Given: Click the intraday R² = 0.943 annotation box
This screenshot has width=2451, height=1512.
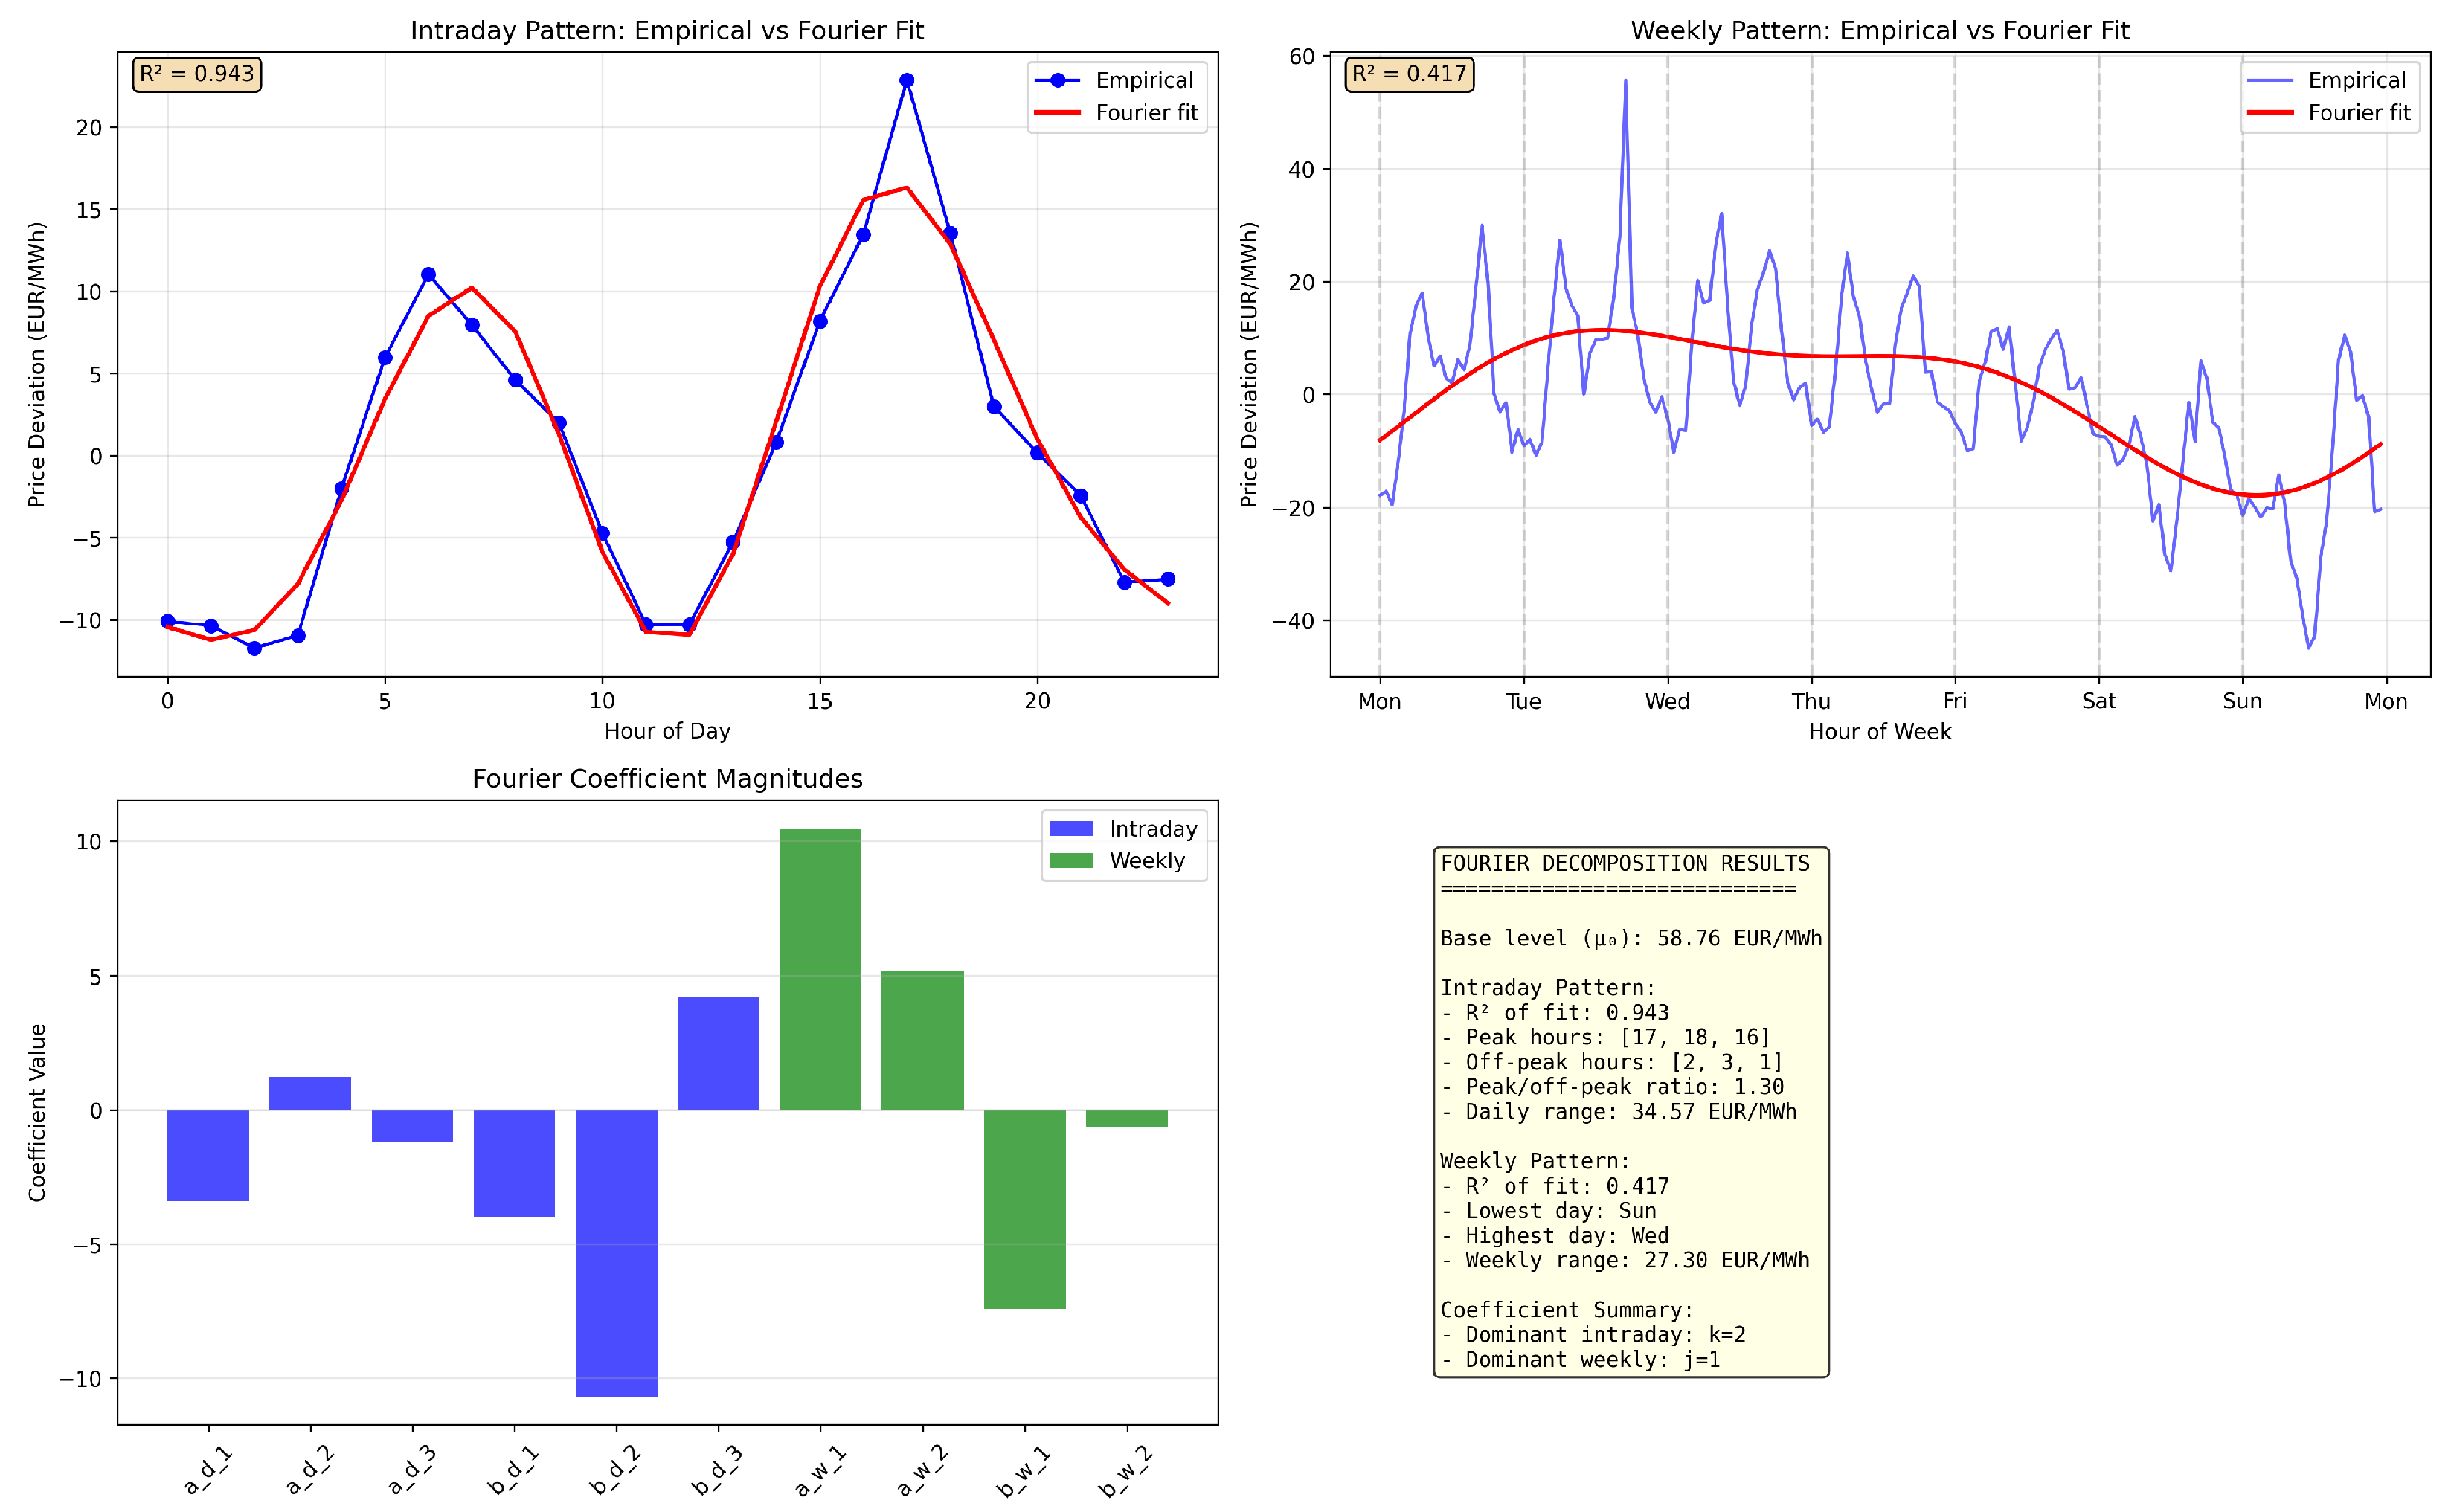Looking at the screenshot, I should 196,74.
